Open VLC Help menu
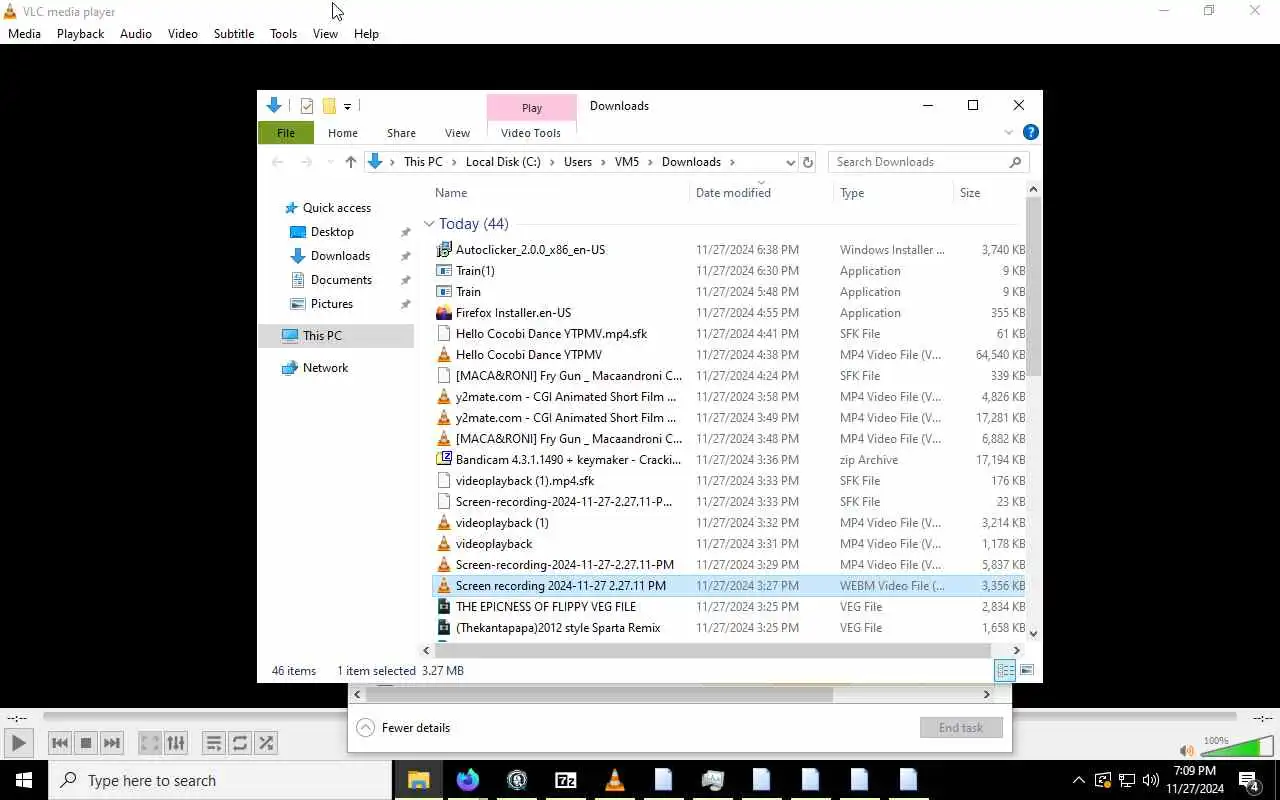1280x800 pixels. [366, 33]
